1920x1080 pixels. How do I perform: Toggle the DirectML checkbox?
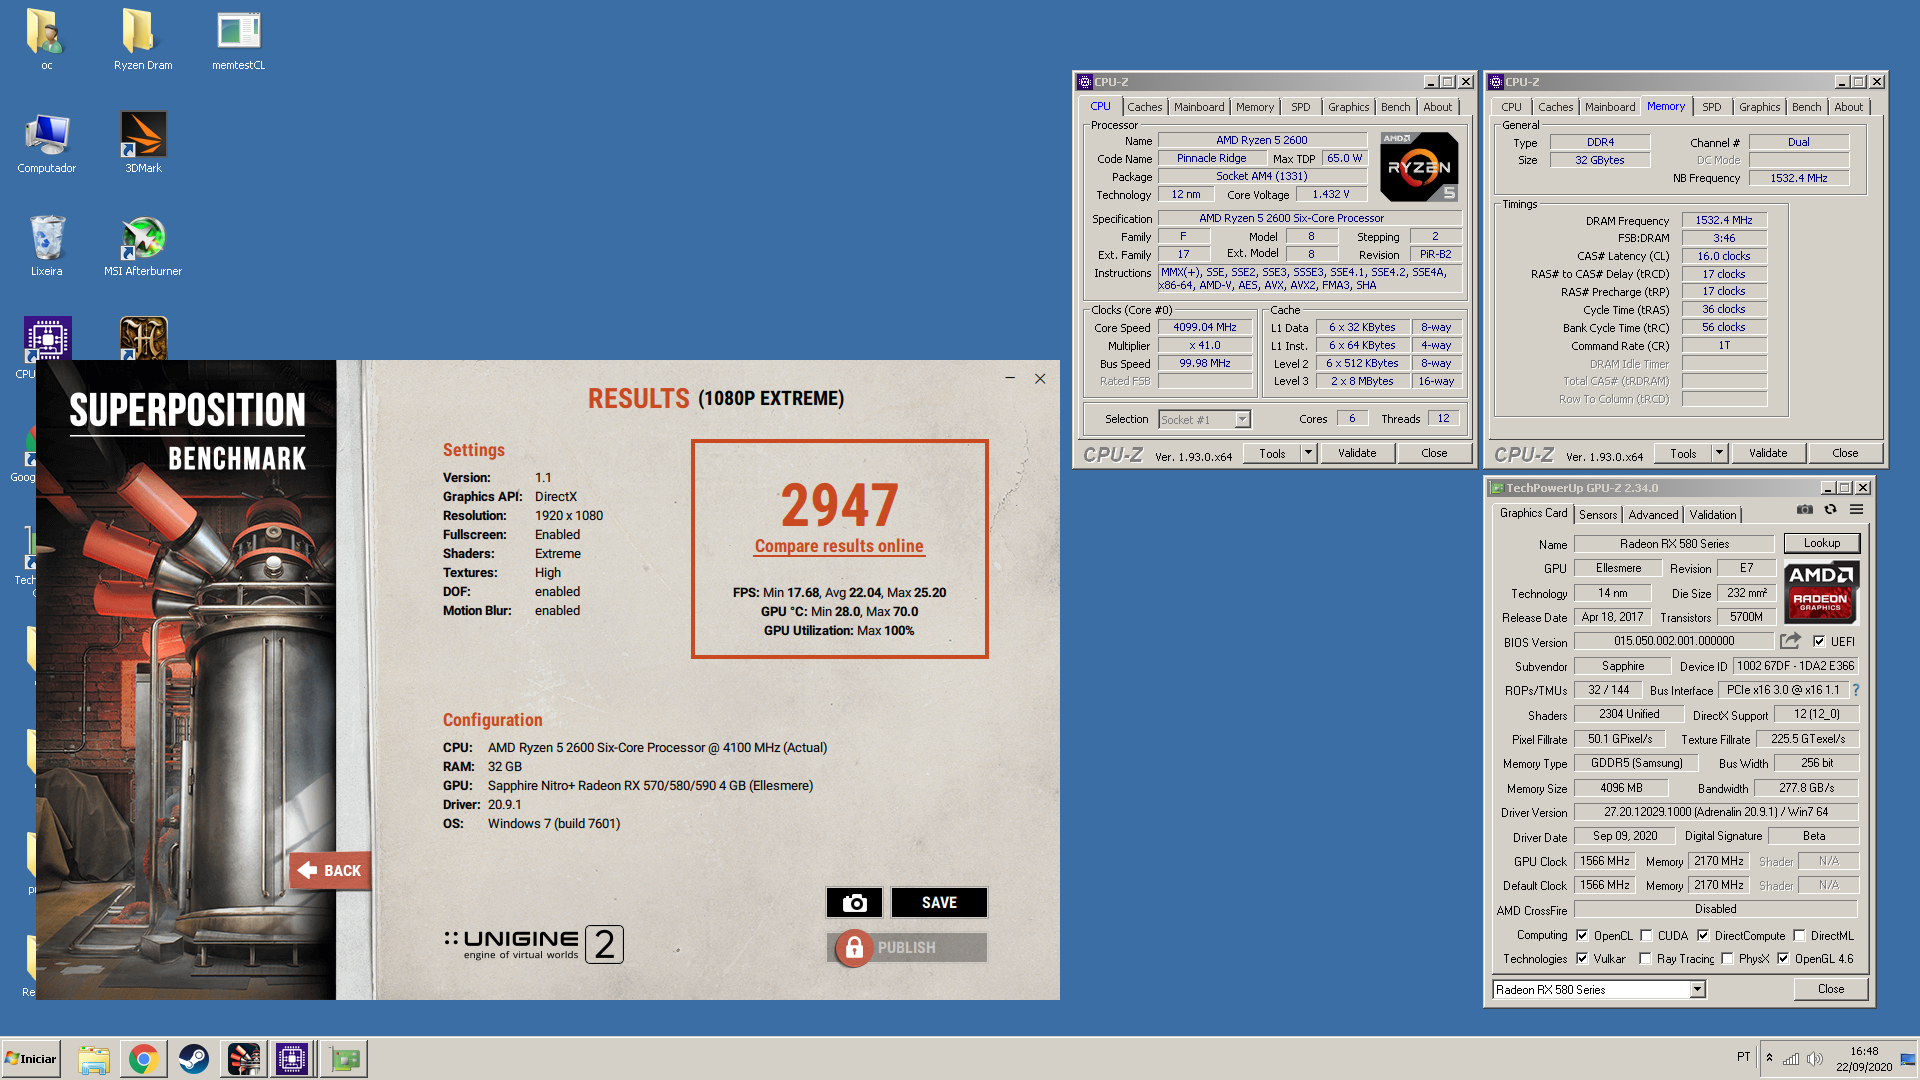1799,936
